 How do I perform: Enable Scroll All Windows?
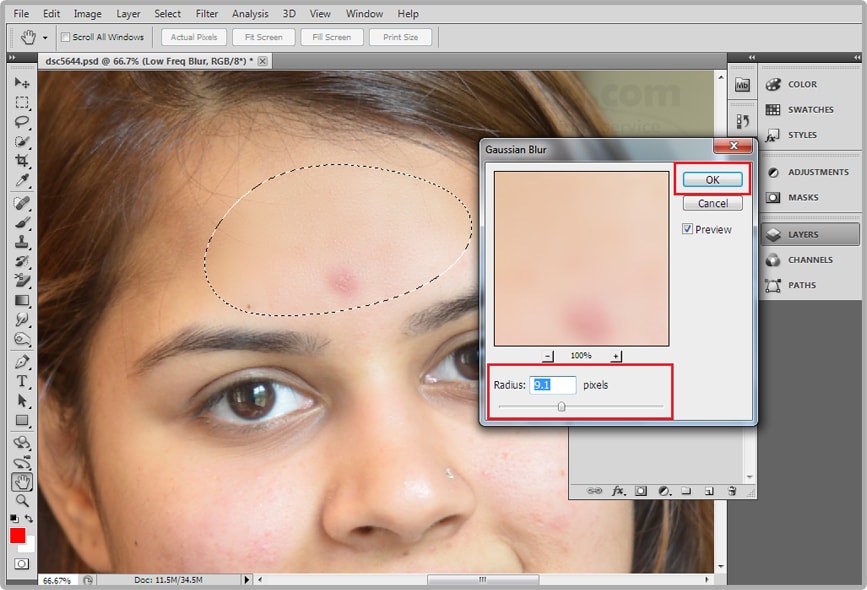coord(64,37)
